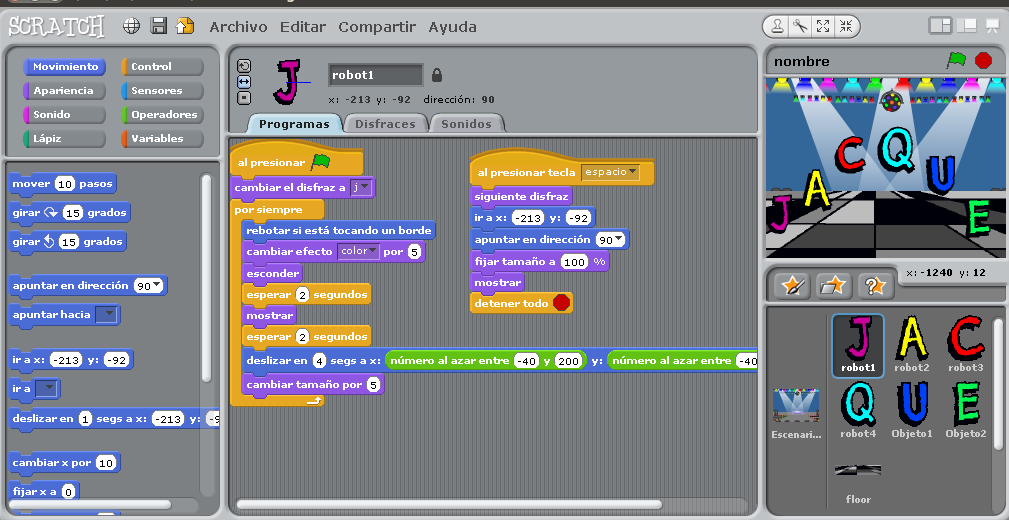Click the 4 segs value in deslizar block
The width and height of the screenshot is (1009, 520).
click(319, 361)
